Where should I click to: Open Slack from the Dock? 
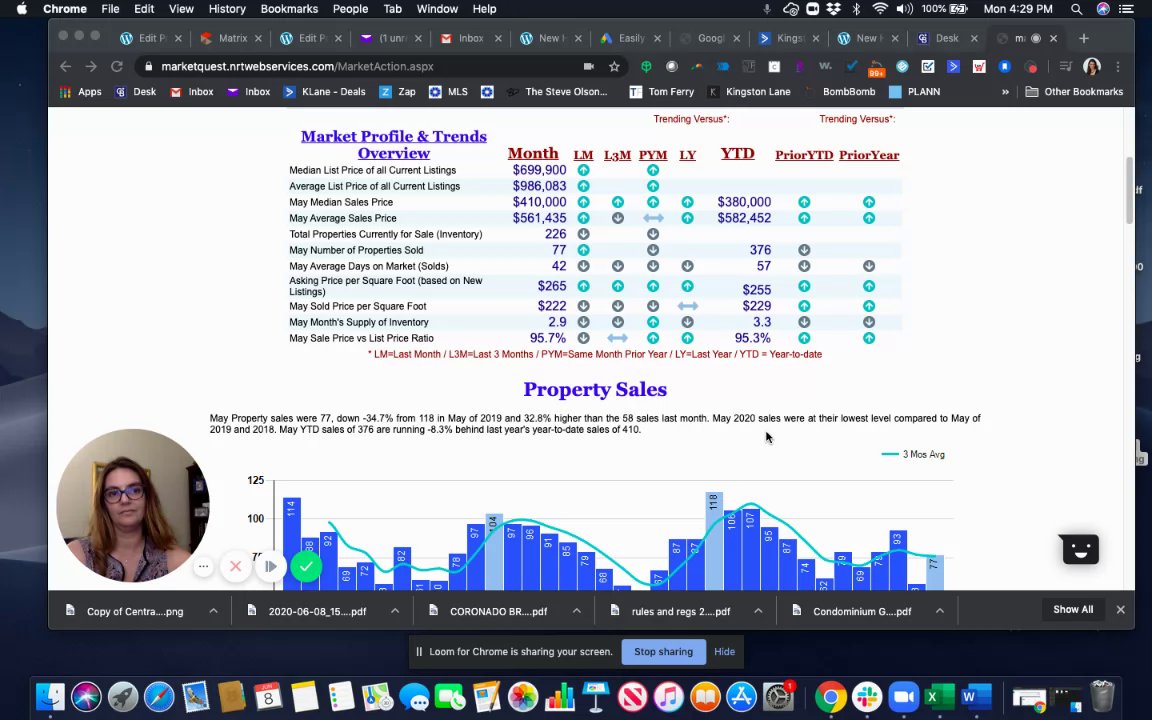pos(867,696)
